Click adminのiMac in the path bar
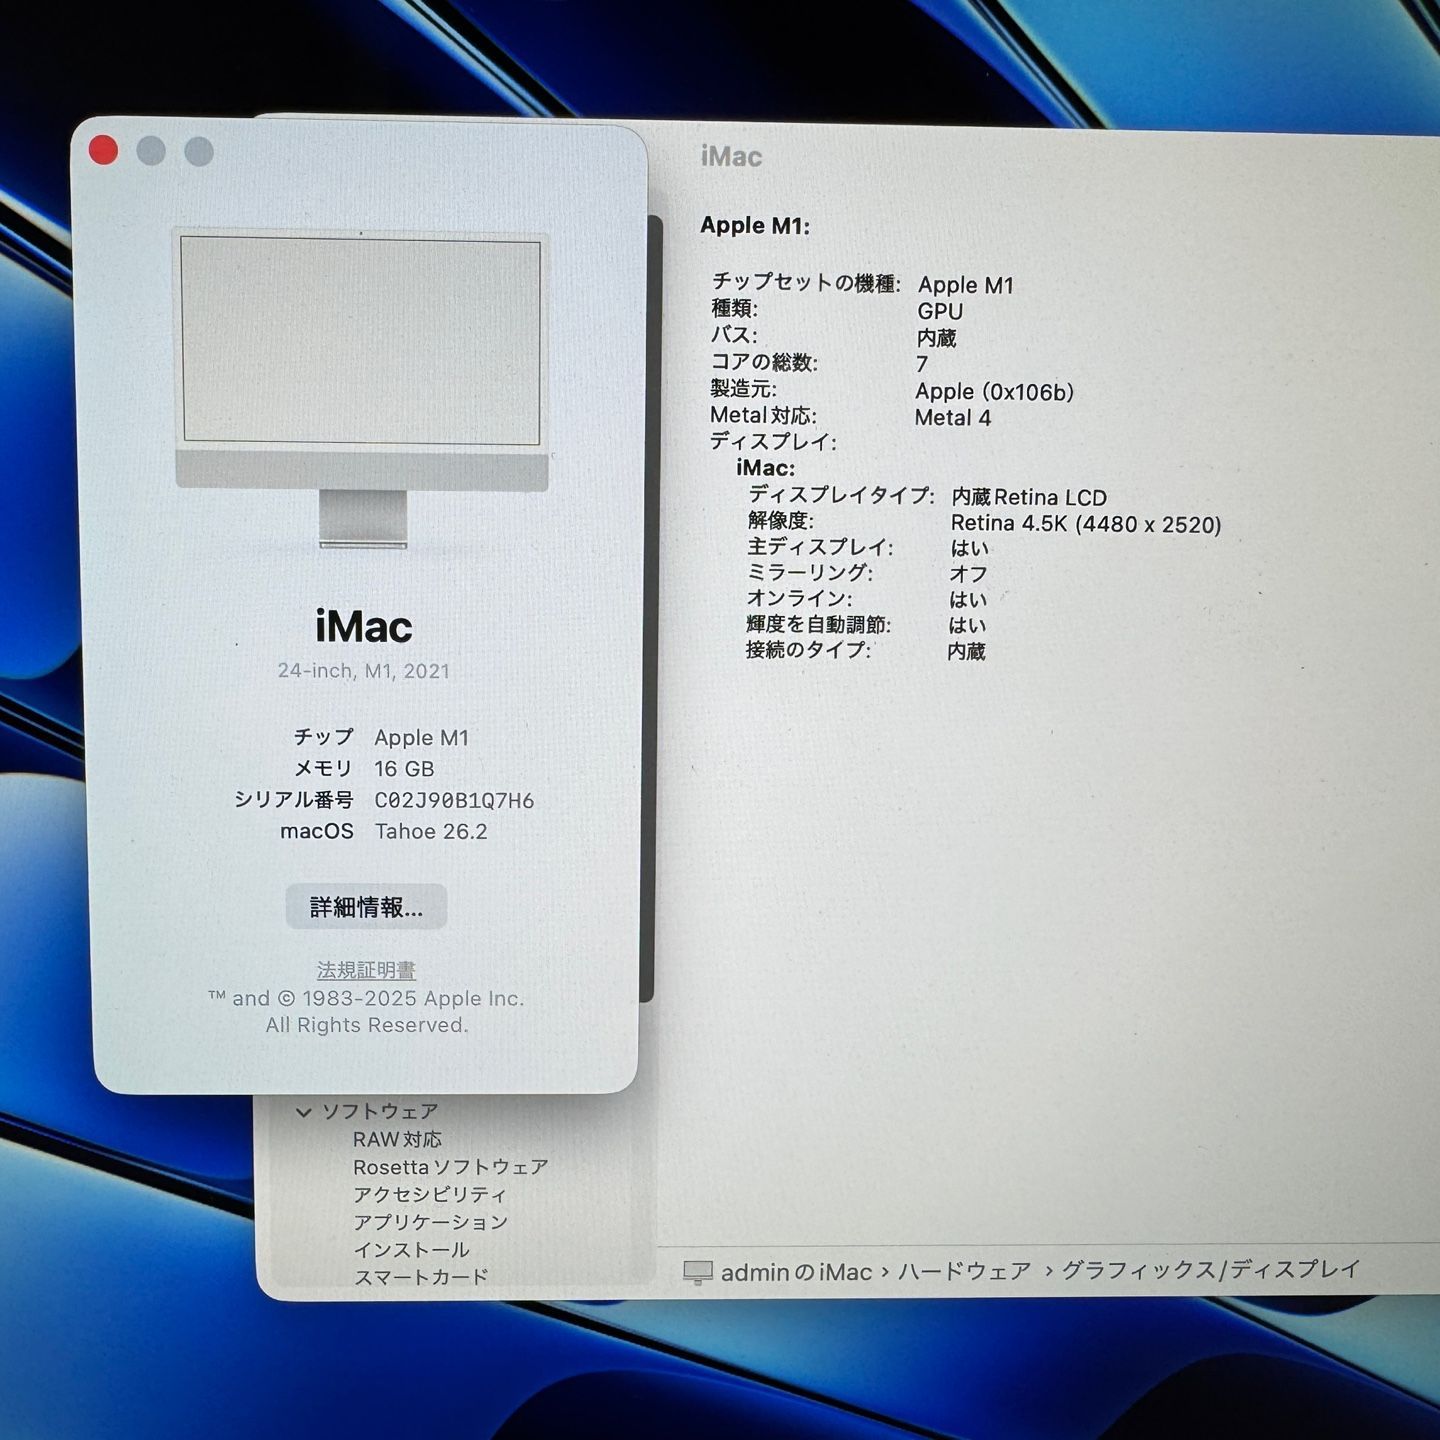 point(797,1272)
